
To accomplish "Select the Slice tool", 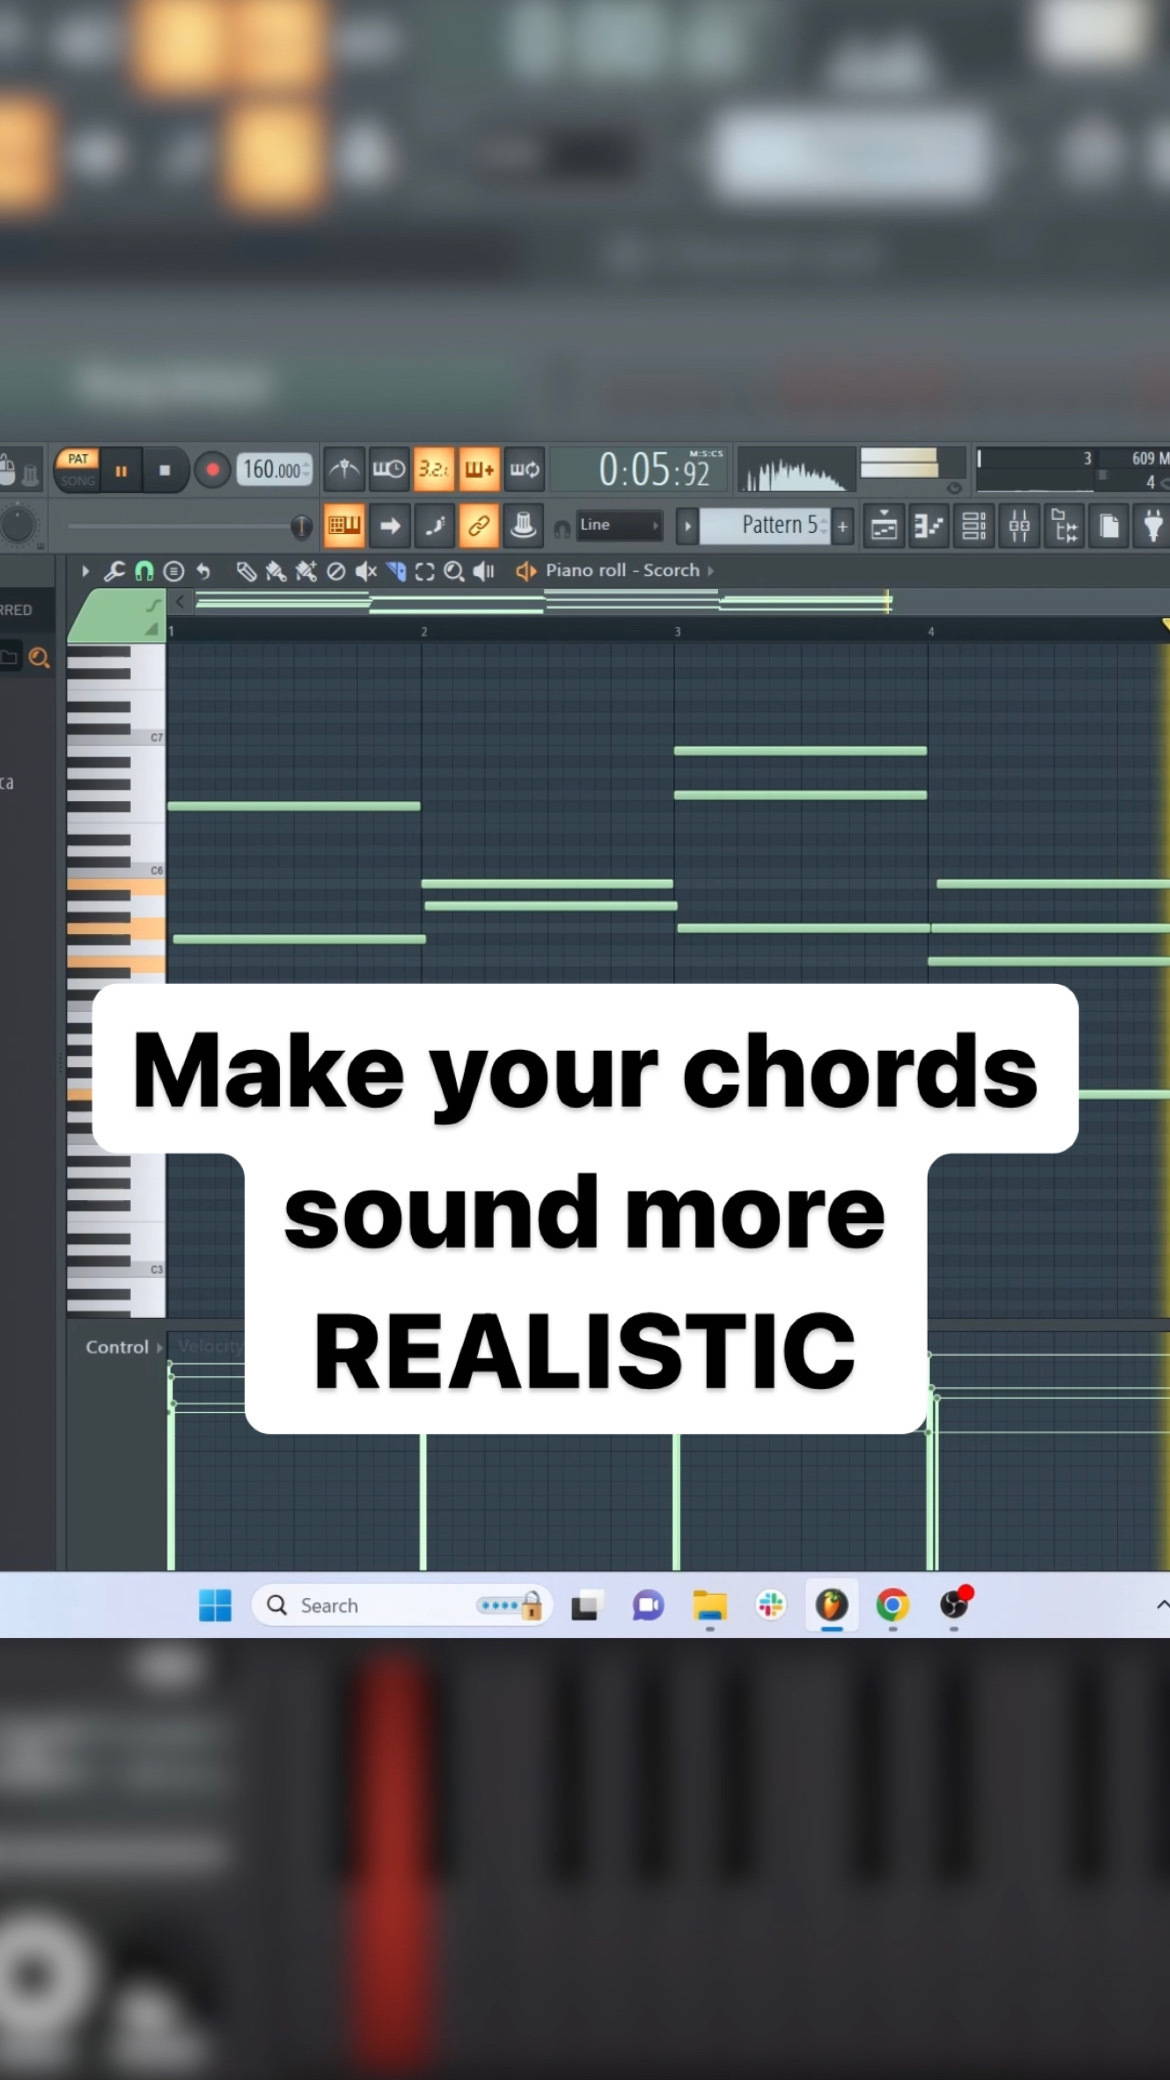I will pyautogui.click(x=396, y=571).
